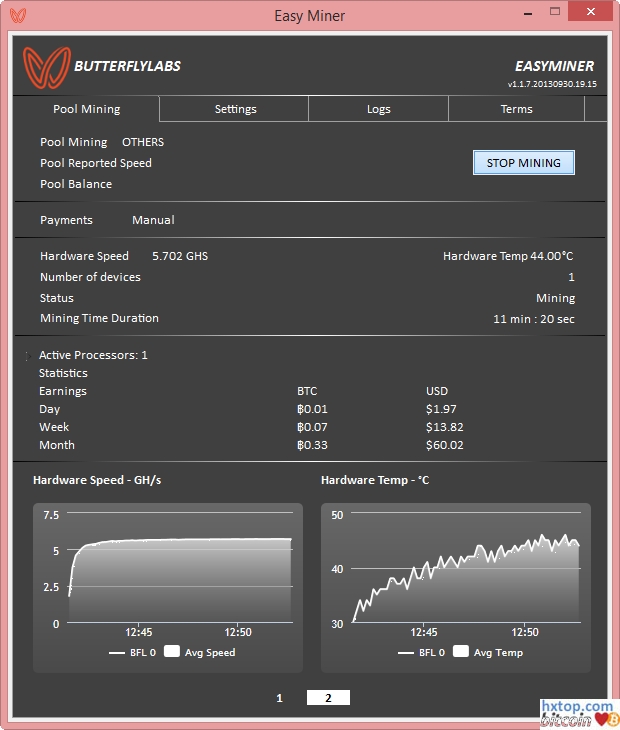Switch to the Settings tab
Image resolution: width=620 pixels, height=730 pixels.
235,109
